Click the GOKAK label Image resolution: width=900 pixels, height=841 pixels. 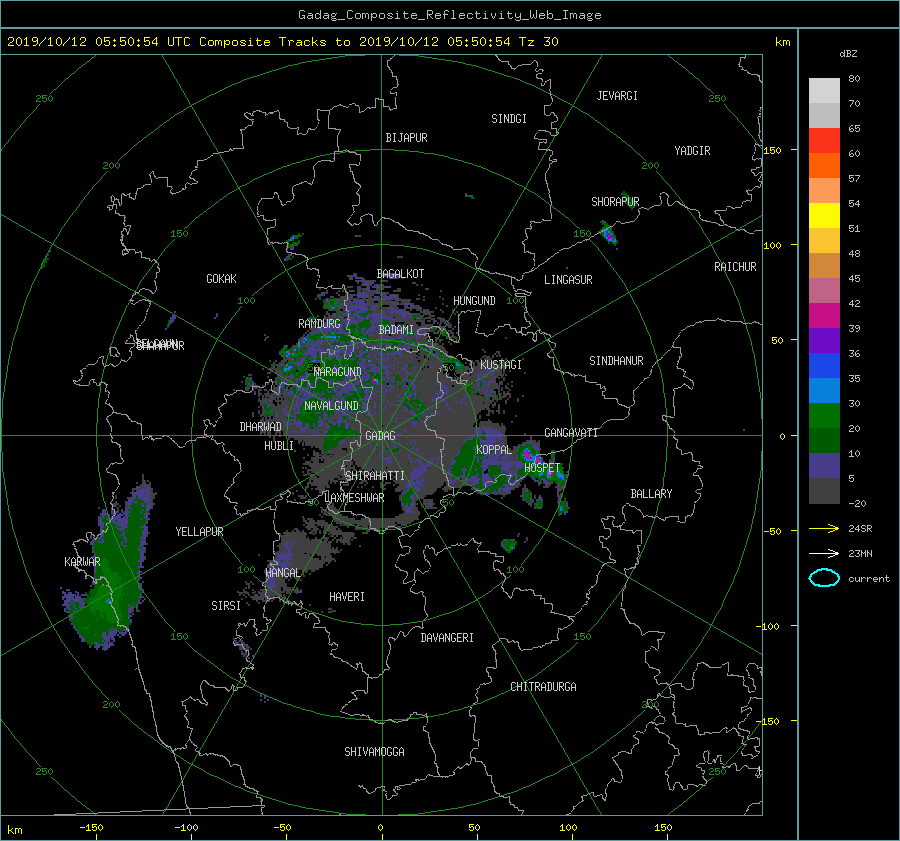point(221,279)
